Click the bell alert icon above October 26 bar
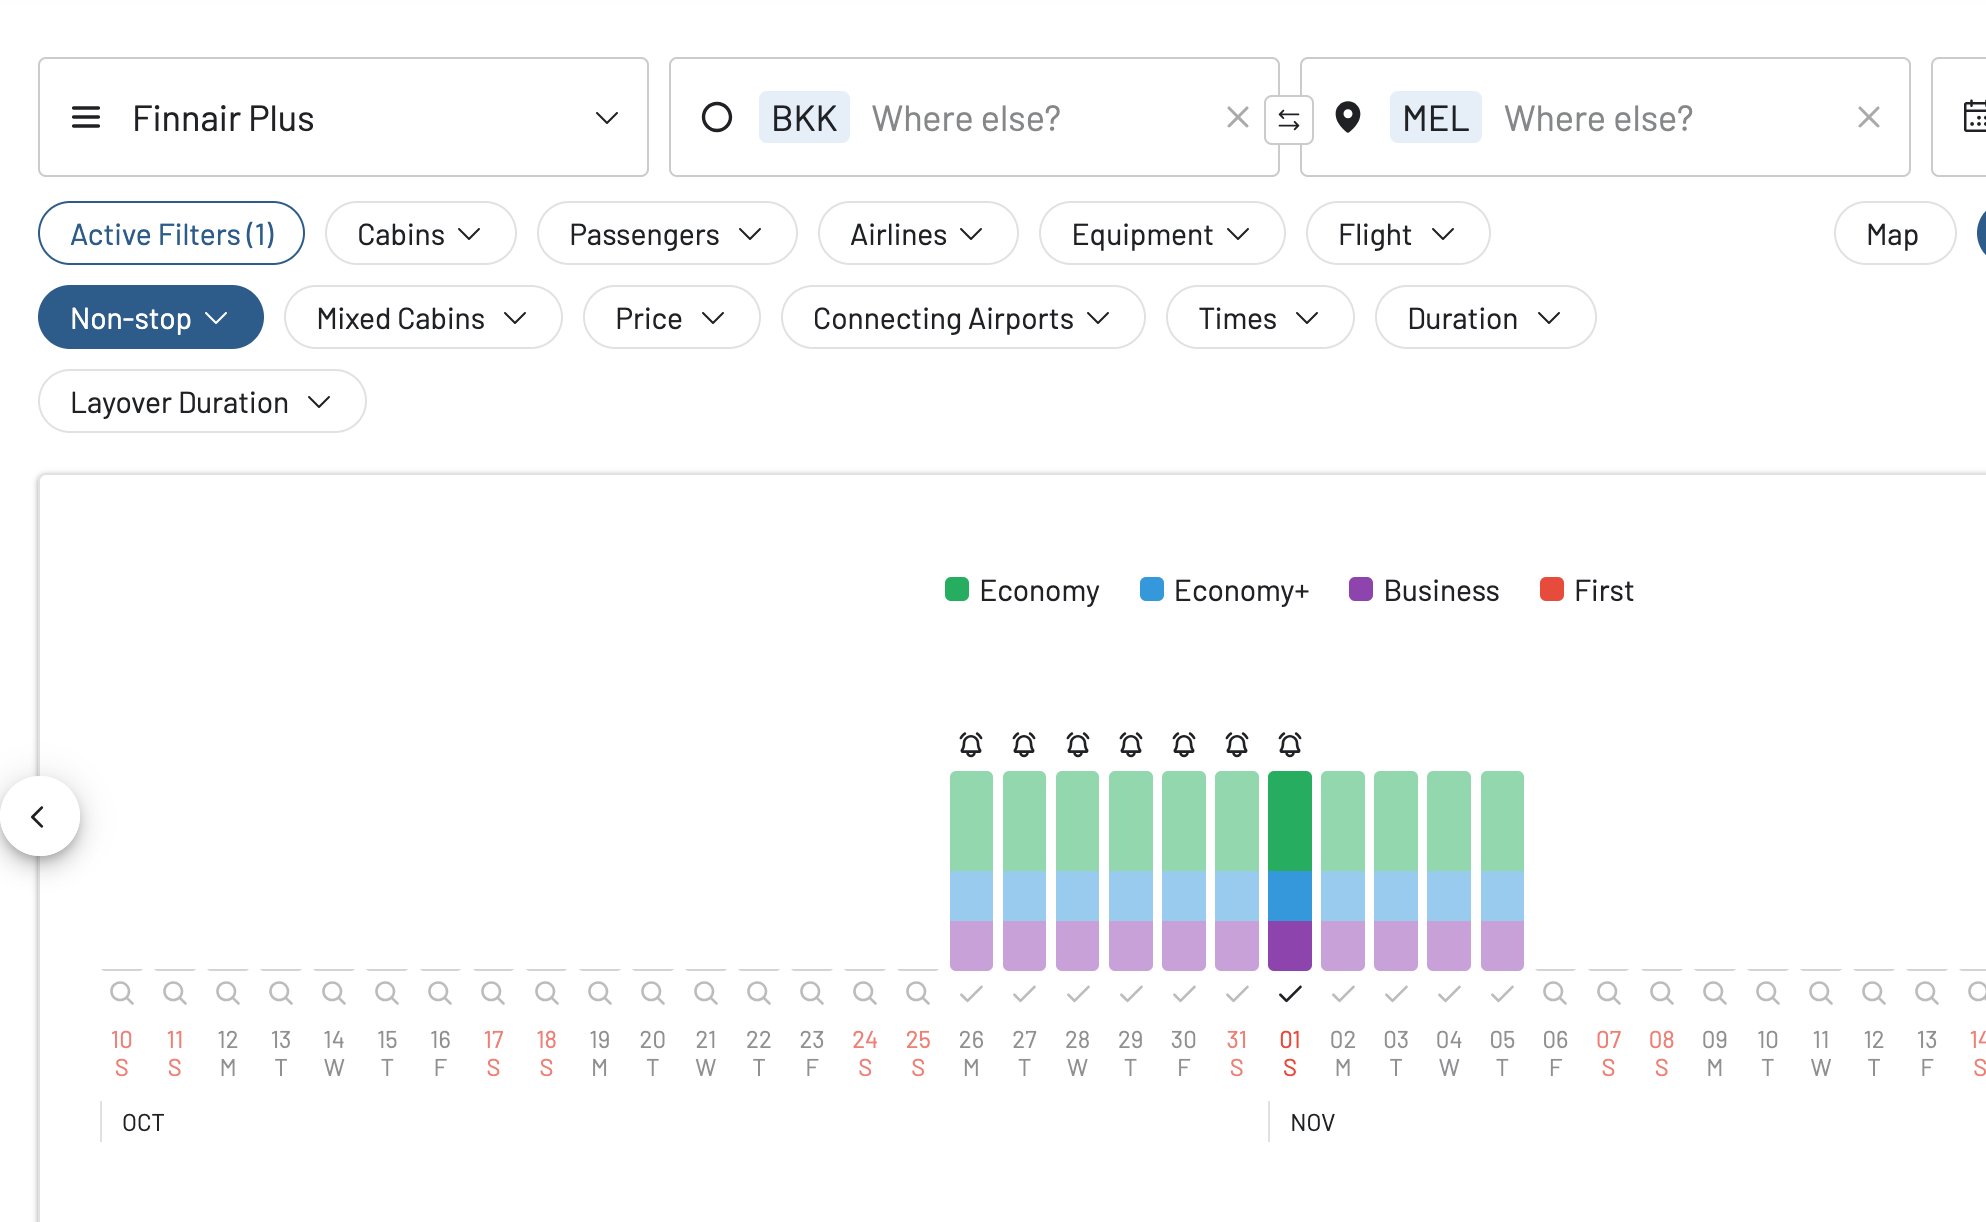This screenshot has width=1986, height=1222. click(x=969, y=743)
